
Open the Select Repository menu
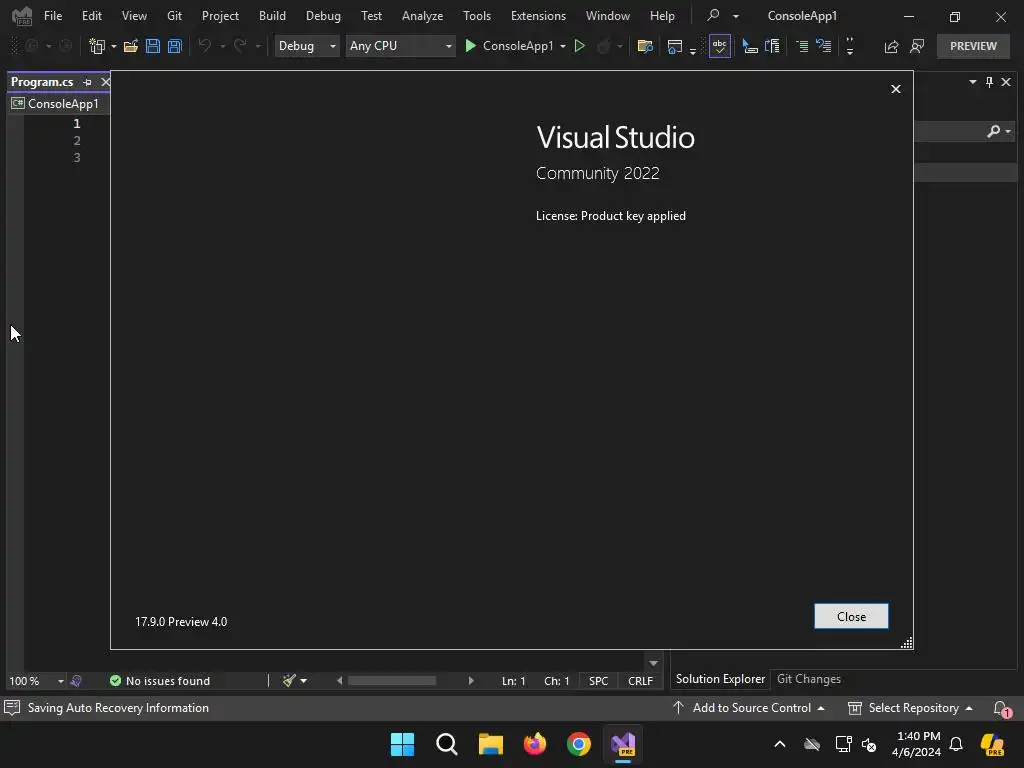(910, 708)
